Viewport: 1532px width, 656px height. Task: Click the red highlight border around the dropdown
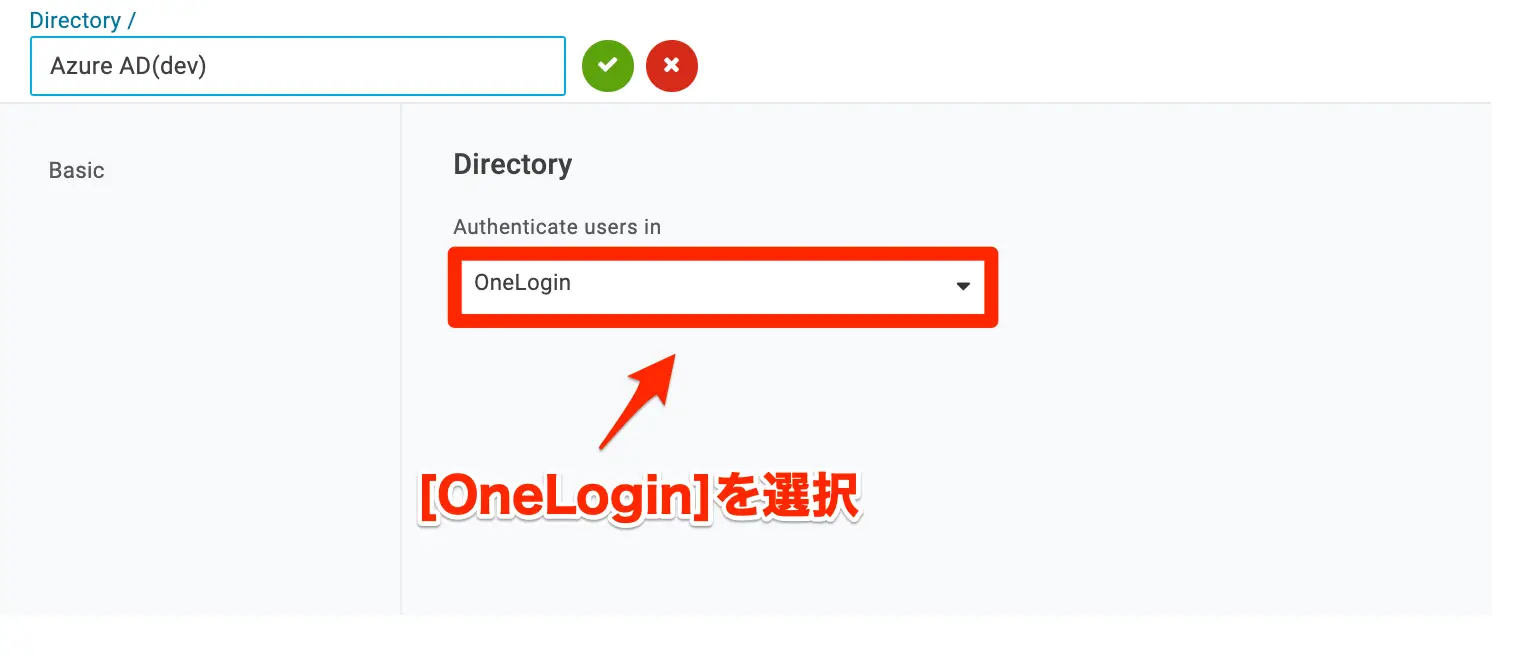[x=722, y=253]
